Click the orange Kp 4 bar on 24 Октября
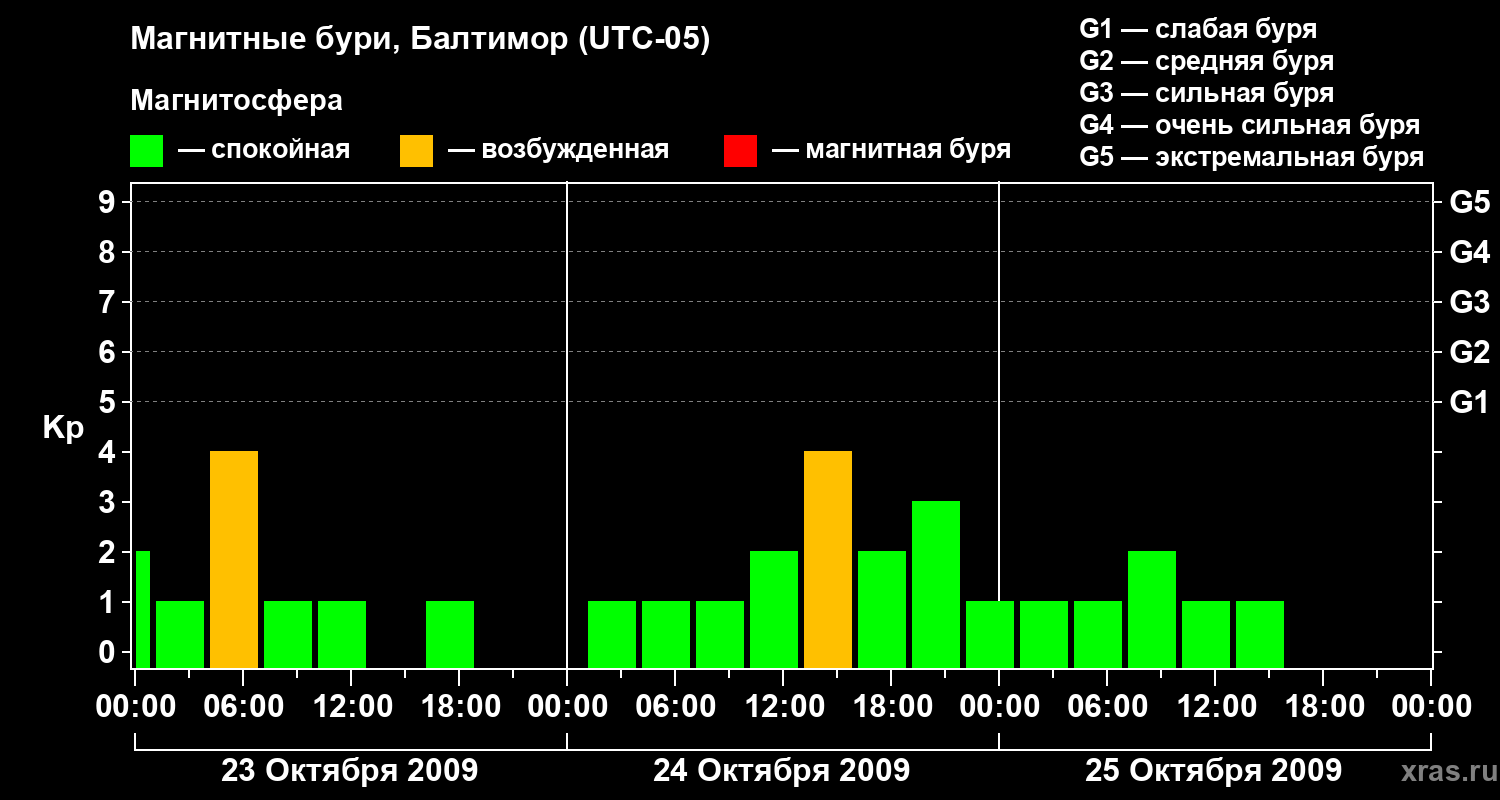This screenshot has height=800, width=1500. pyautogui.click(x=828, y=559)
